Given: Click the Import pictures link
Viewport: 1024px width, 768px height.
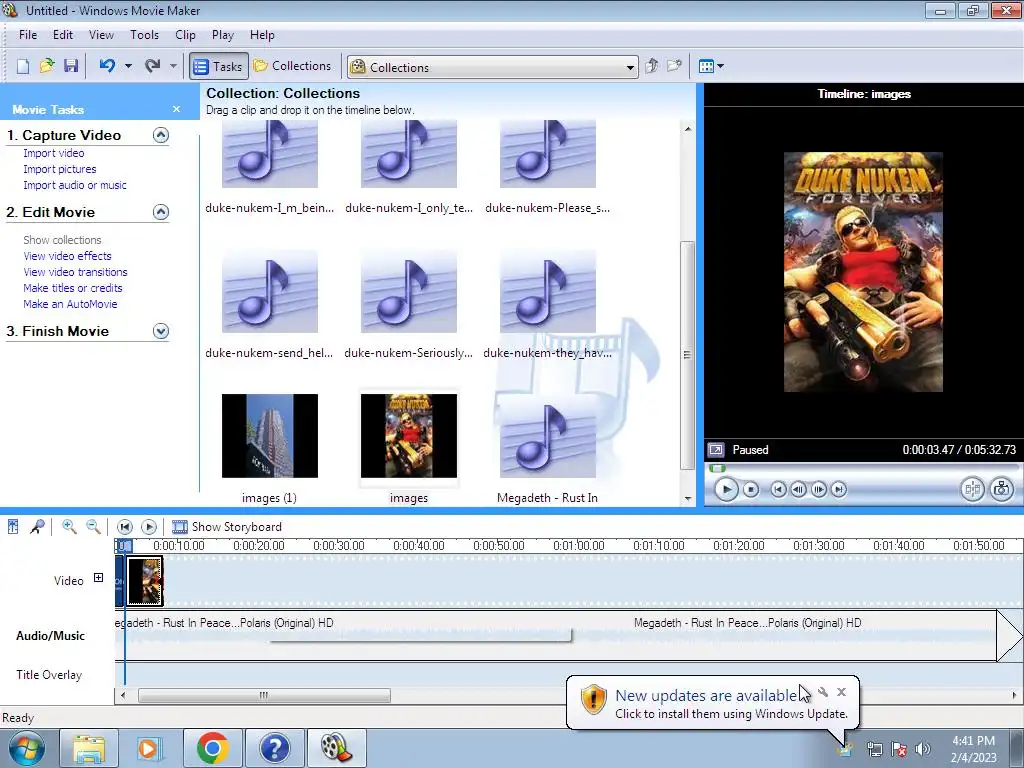Looking at the screenshot, I should click(x=59, y=169).
